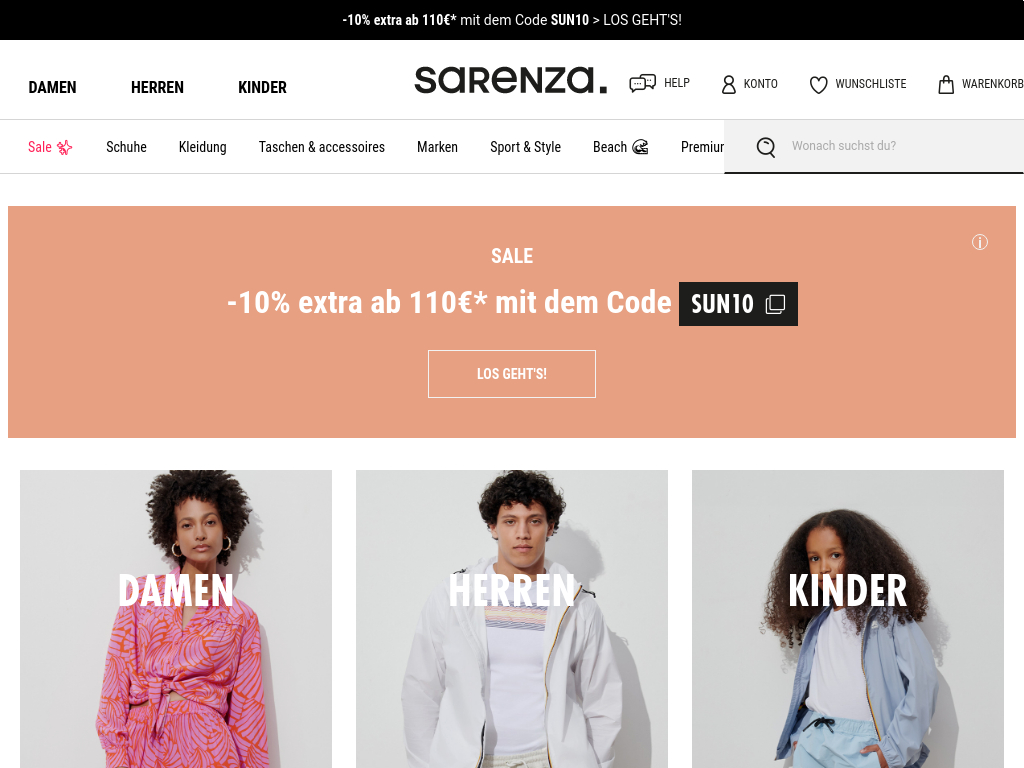Viewport: 1024px width, 768px height.
Task: Click the search magnifier icon
Action: coord(765,147)
